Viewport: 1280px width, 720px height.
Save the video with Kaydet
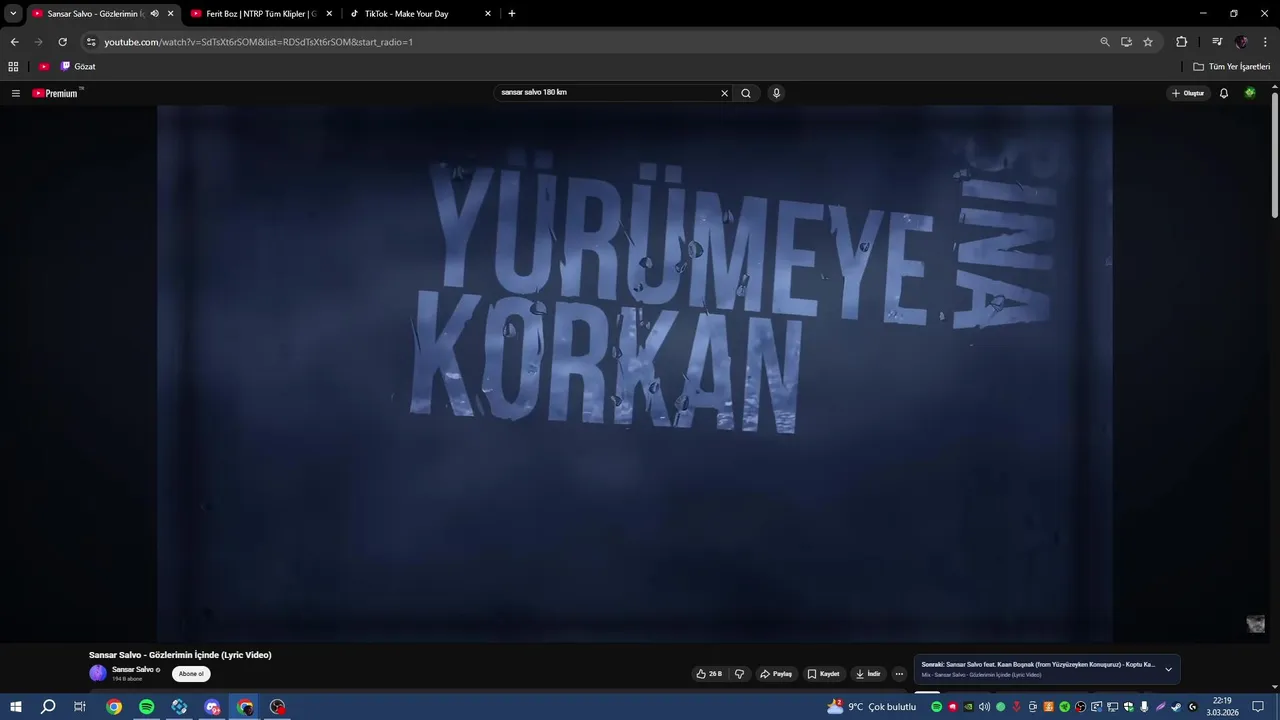tap(824, 674)
